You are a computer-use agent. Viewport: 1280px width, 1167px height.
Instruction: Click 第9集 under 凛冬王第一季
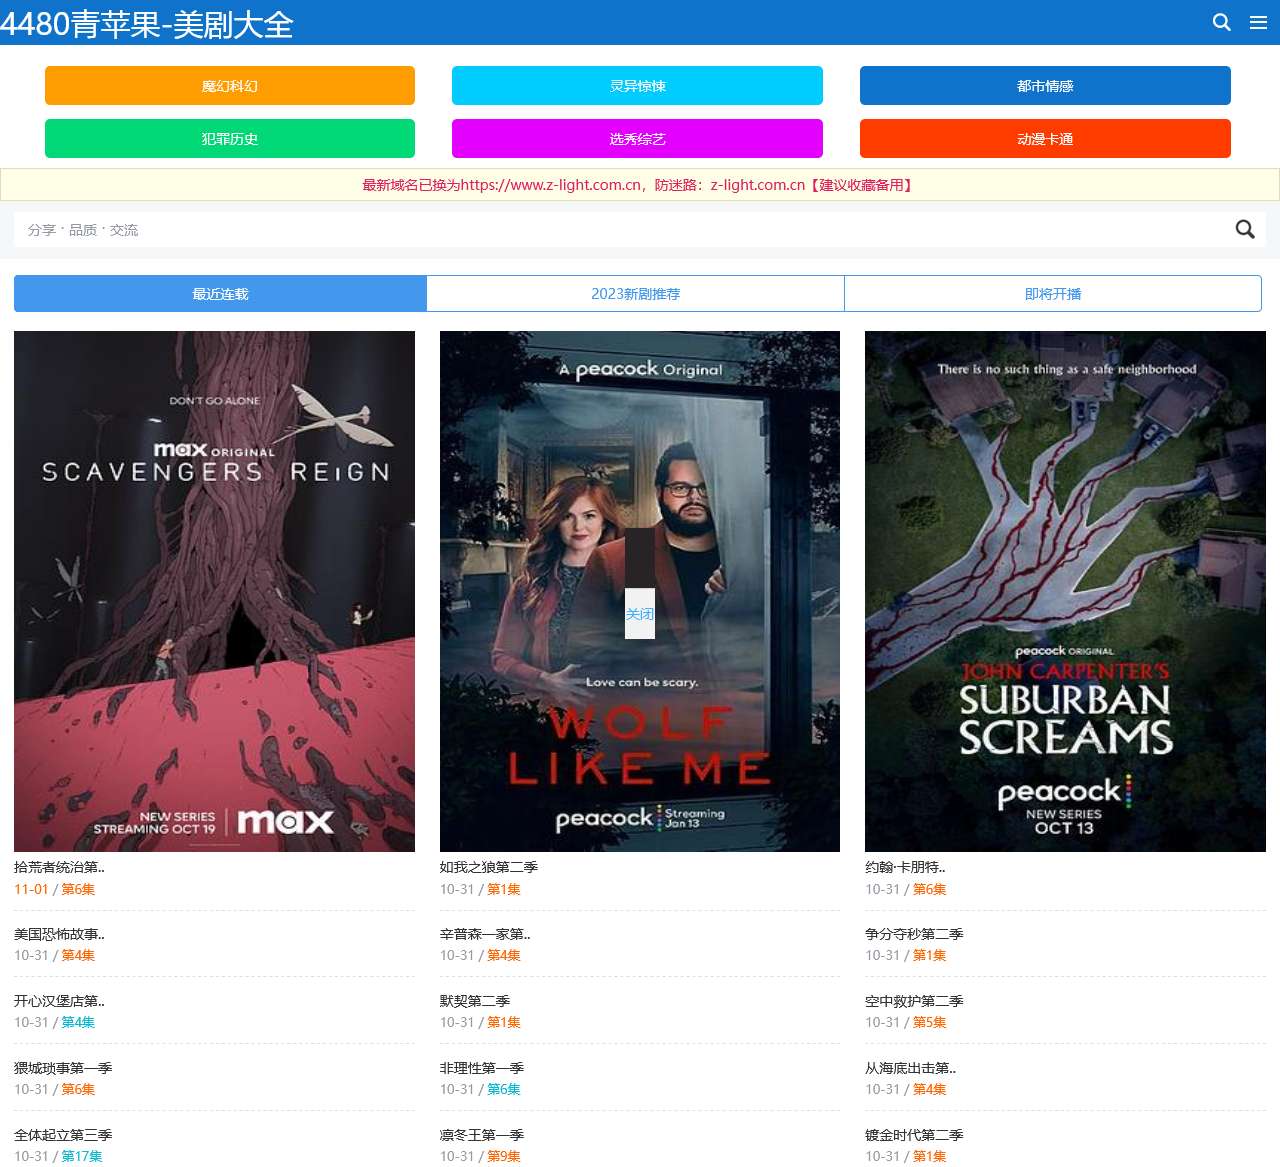pyautogui.click(x=504, y=1156)
